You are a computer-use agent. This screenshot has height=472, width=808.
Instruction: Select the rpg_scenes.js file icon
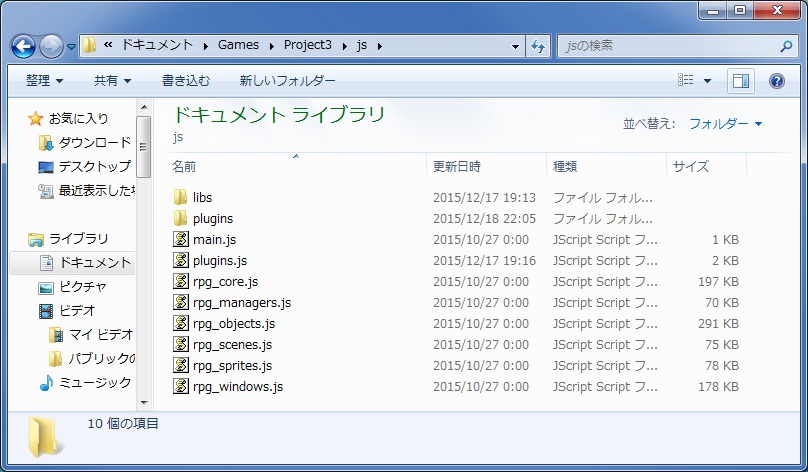tap(181, 344)
